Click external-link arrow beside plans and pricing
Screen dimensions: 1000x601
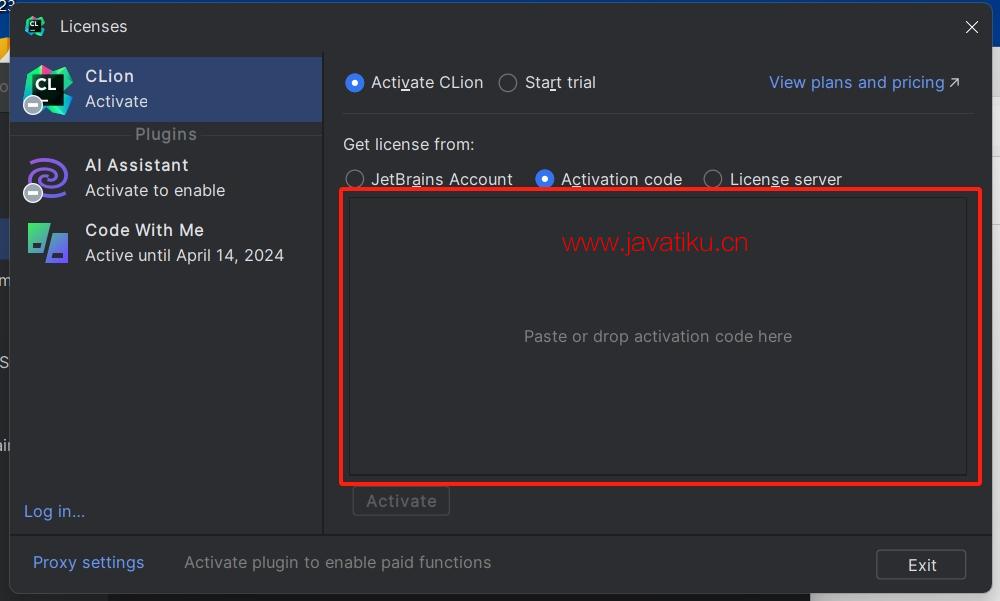click(x=954, y=82)
